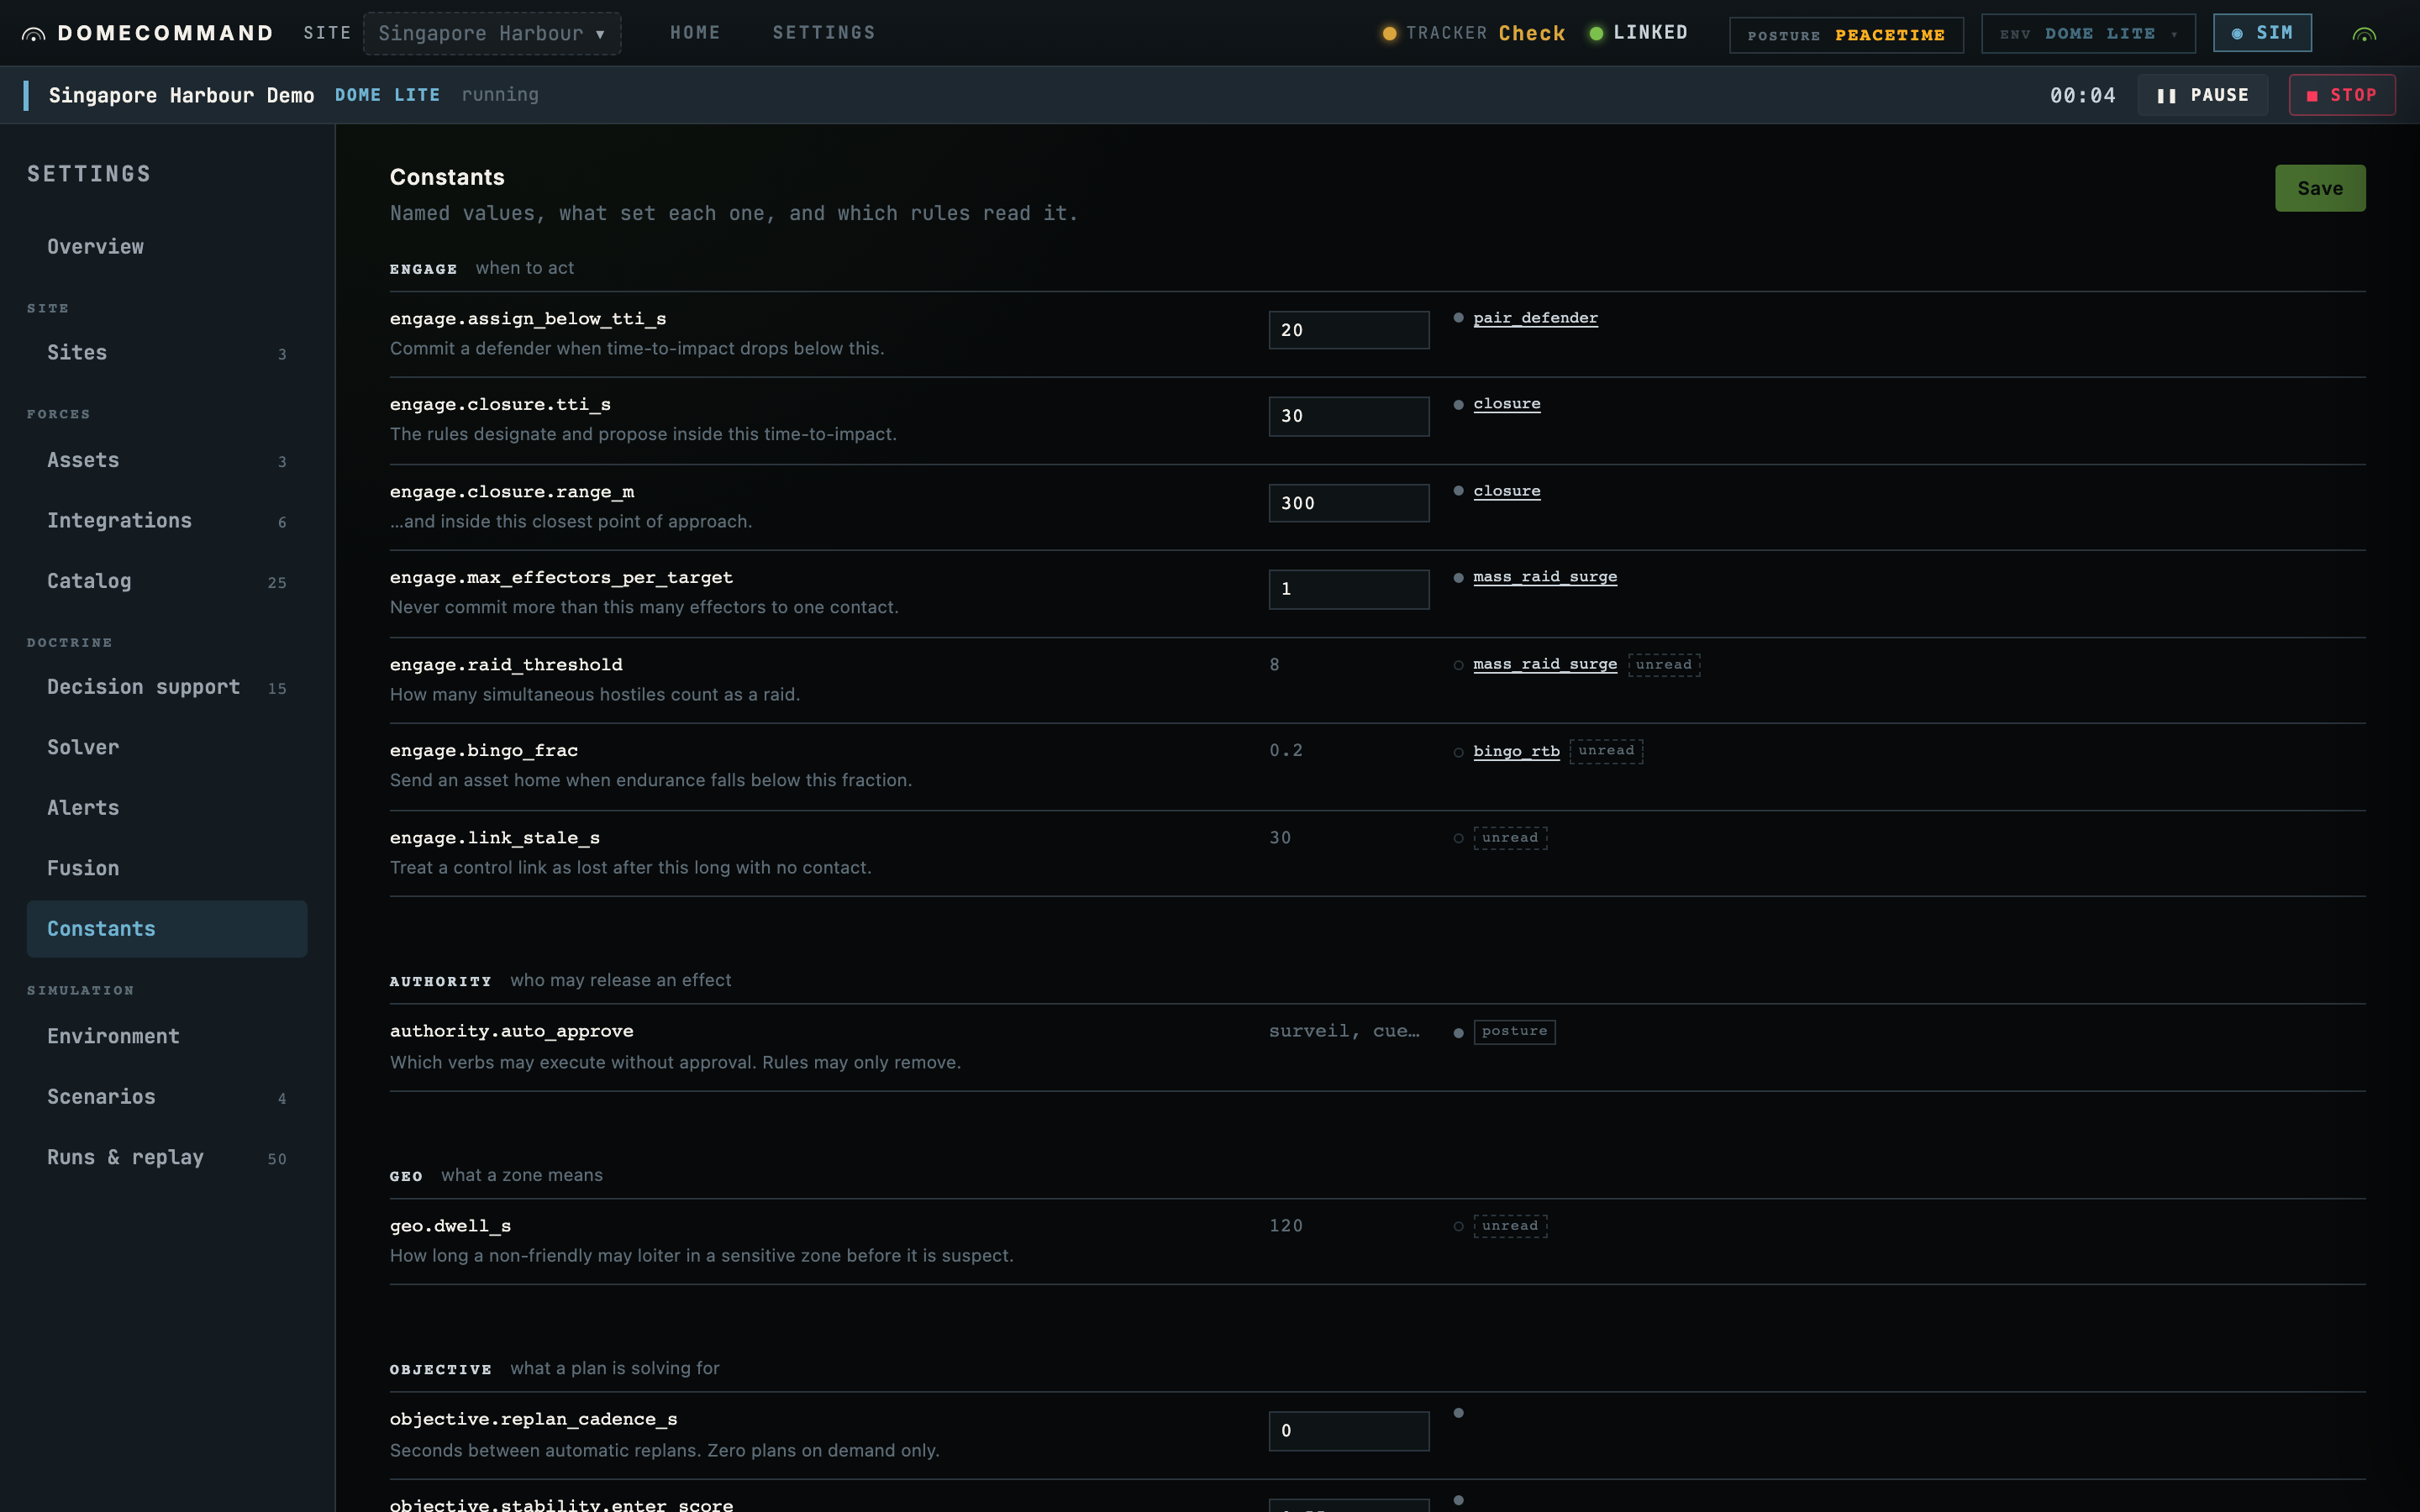Open Sites in the settings sidebar
Viewport: 2420px width, 1512px height.
[x=167, y=353]
